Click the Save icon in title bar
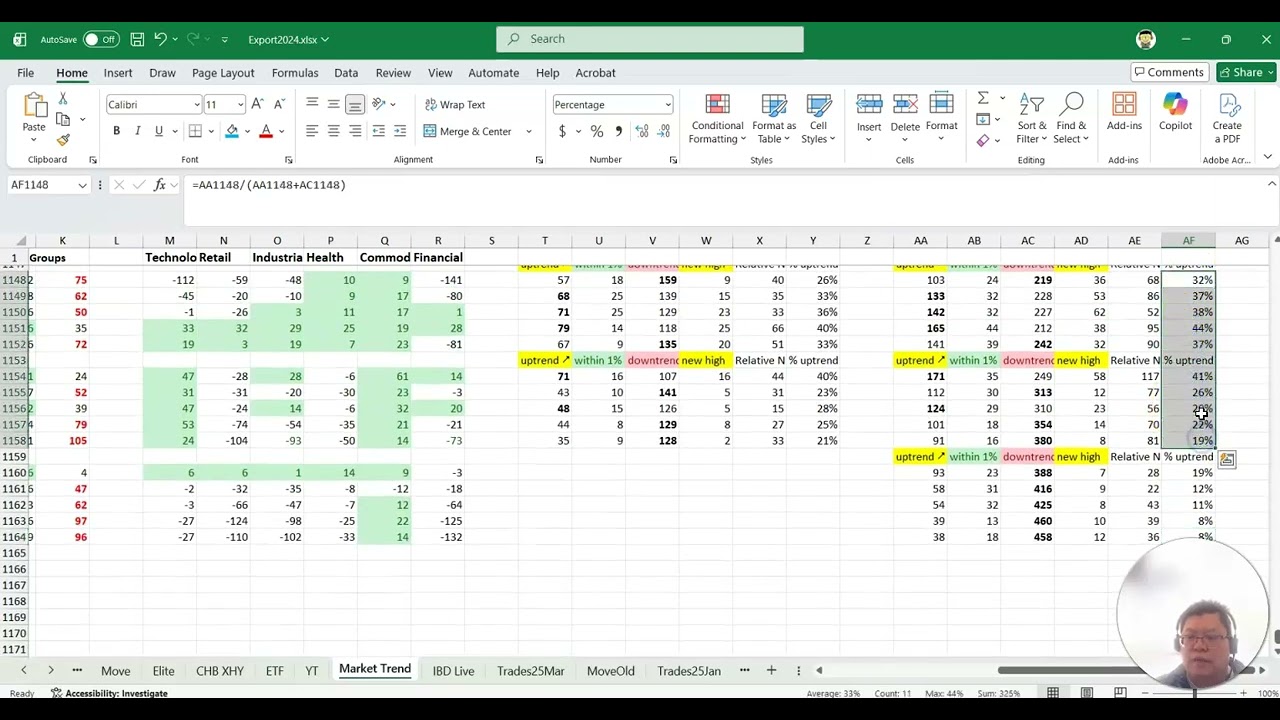 tap(137, 39)
